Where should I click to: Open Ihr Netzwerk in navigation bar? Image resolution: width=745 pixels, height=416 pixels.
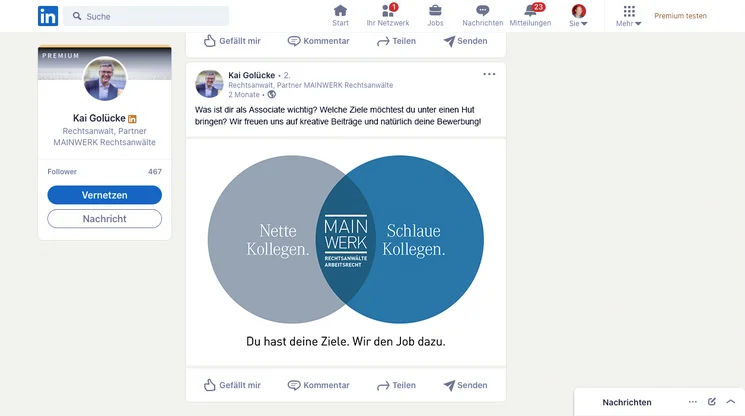(388, 15)
